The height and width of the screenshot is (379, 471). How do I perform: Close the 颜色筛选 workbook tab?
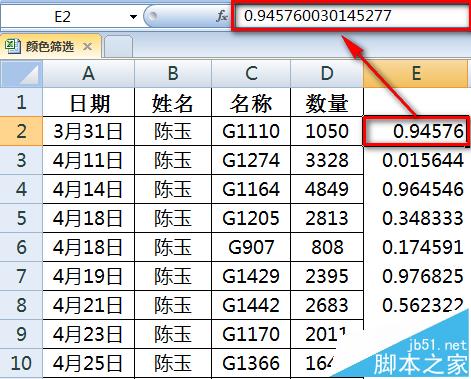[x=87, y=47]
